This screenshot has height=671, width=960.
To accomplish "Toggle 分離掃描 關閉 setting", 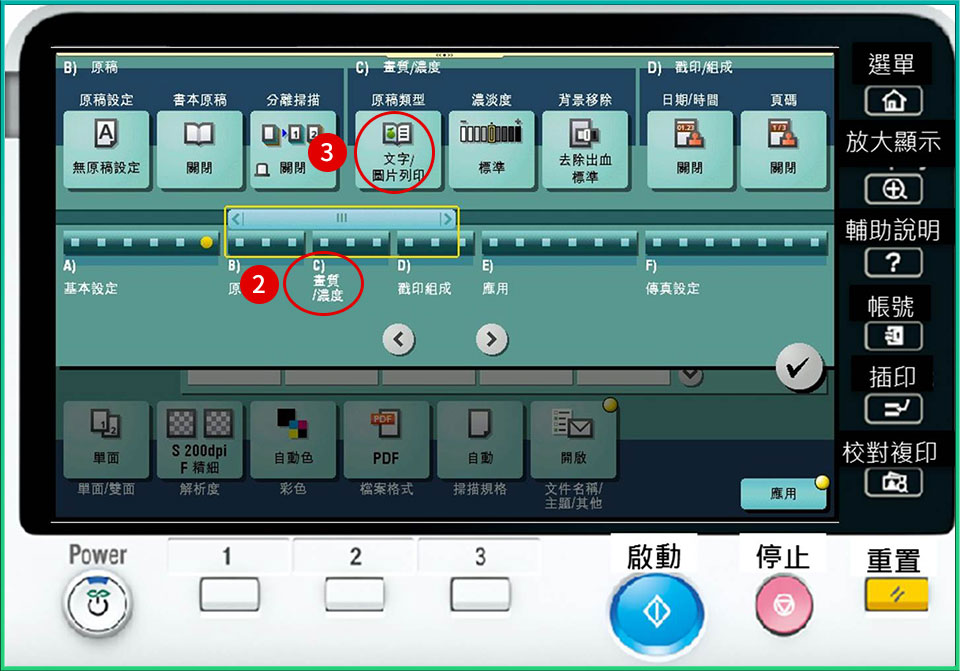I will pos(291,149).
